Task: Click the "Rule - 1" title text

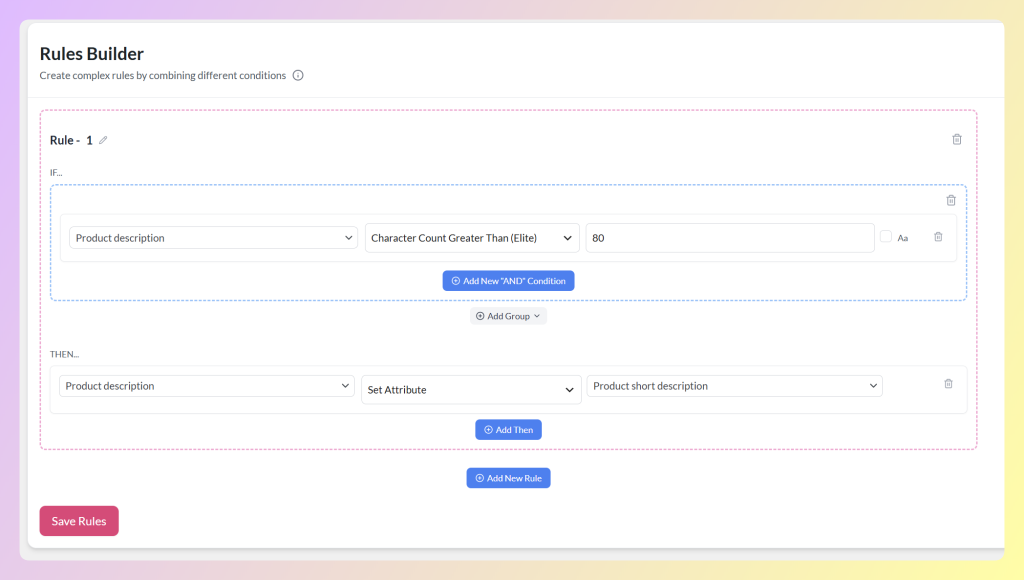Action: coord(71,140)
